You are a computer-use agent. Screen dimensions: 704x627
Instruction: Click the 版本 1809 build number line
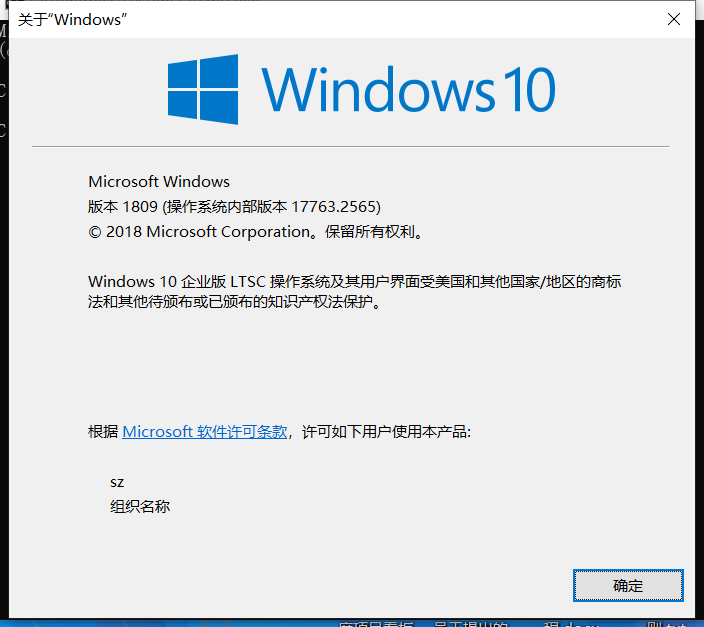[234, 207]
